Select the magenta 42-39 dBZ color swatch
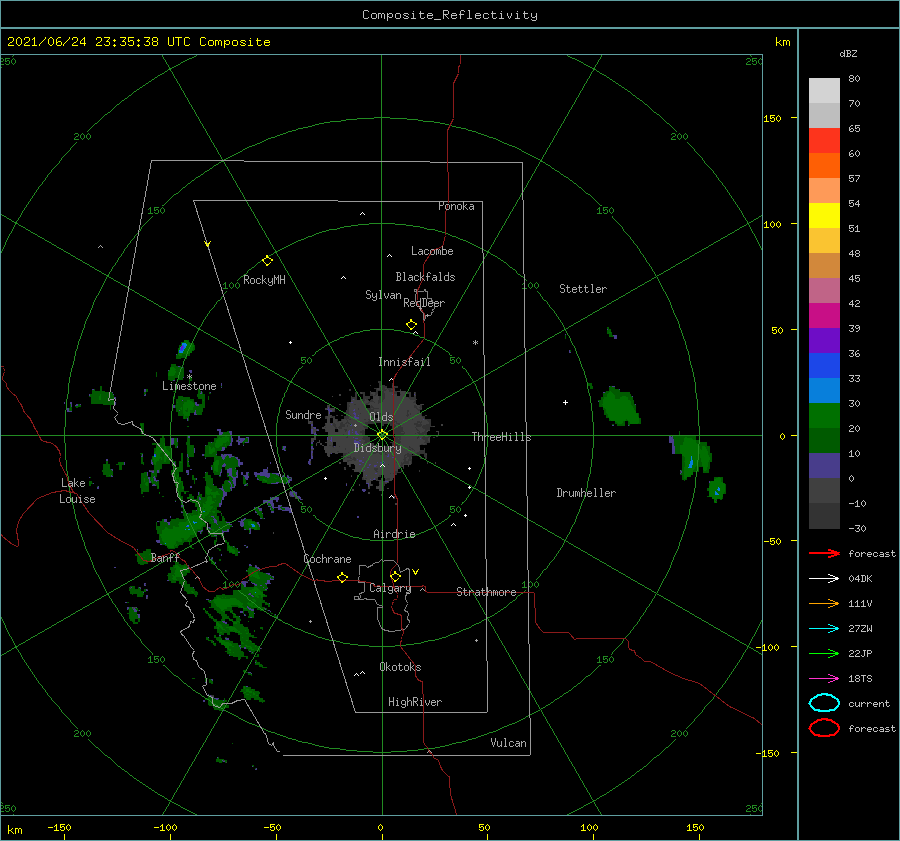Viewport: 900px width, 841px height. coord(824,316)
